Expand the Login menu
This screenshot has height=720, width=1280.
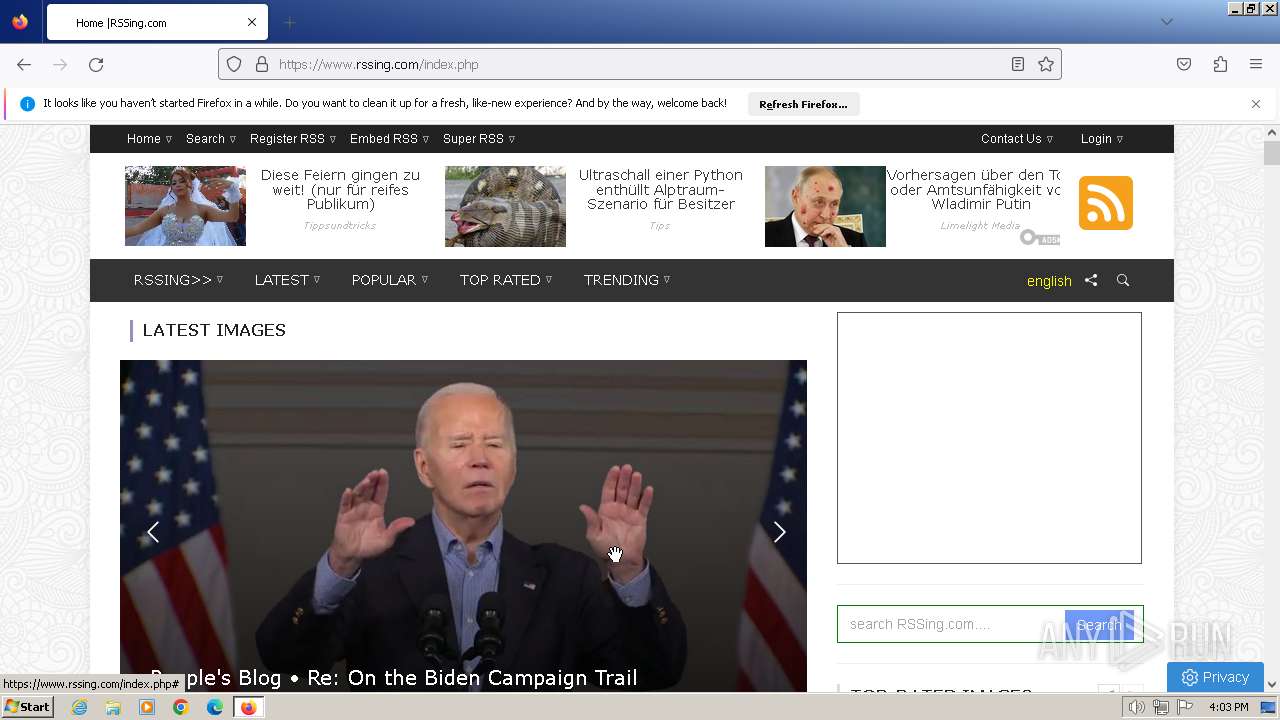[1102, 139]
